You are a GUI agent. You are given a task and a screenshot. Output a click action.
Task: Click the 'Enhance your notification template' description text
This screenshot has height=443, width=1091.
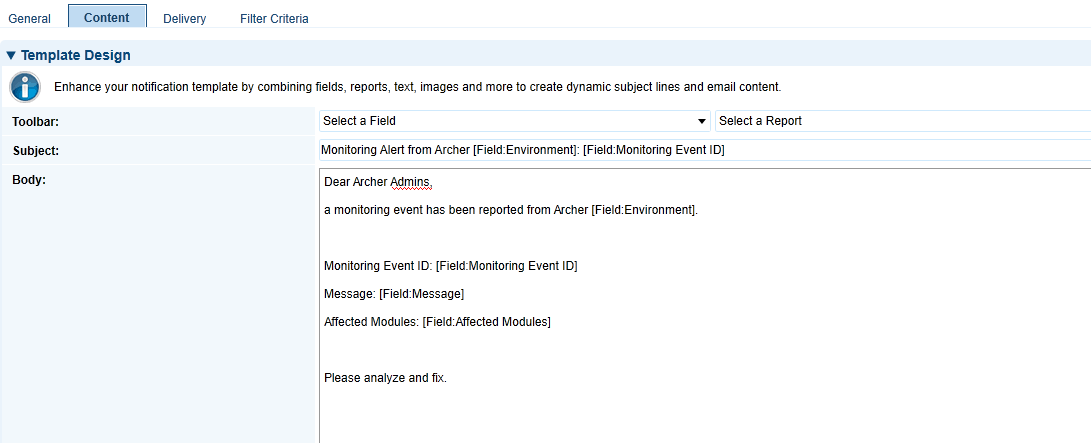[417, 88]
